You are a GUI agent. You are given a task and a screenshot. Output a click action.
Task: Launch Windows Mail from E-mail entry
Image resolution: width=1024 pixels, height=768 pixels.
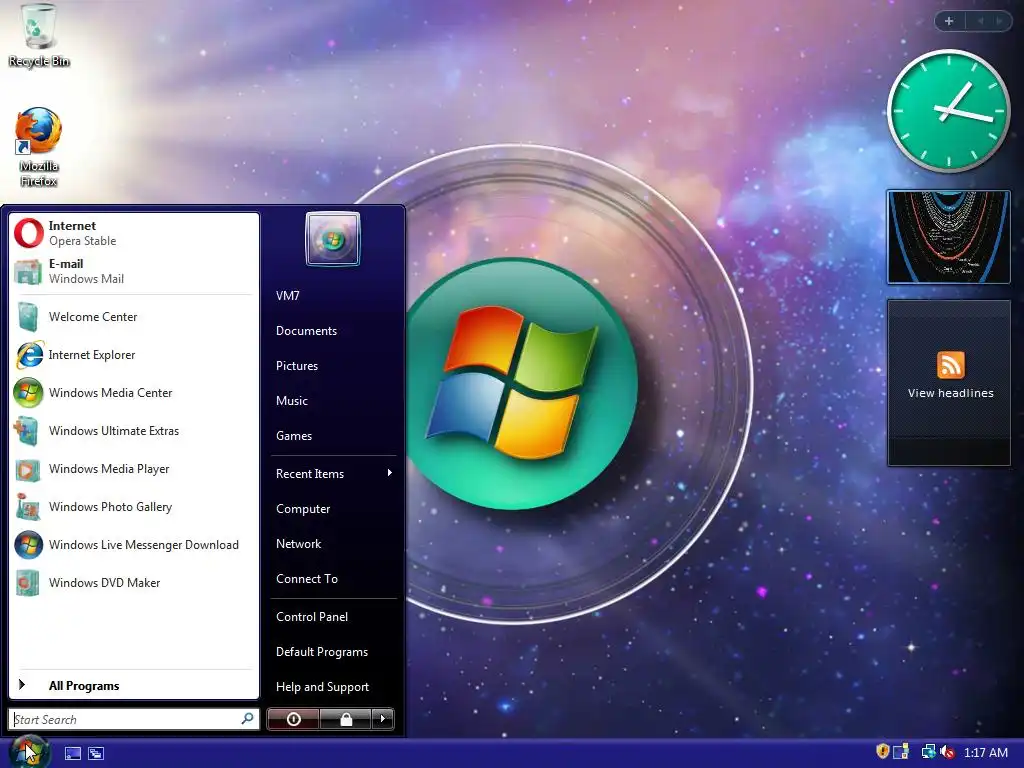[134, 271]
